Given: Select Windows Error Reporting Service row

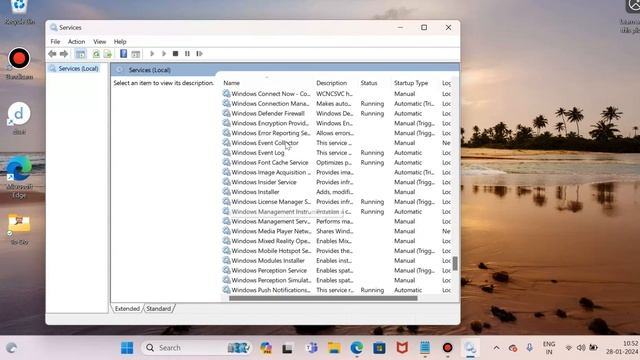Looking at the screenshot, I should click(x=337, y=133).
